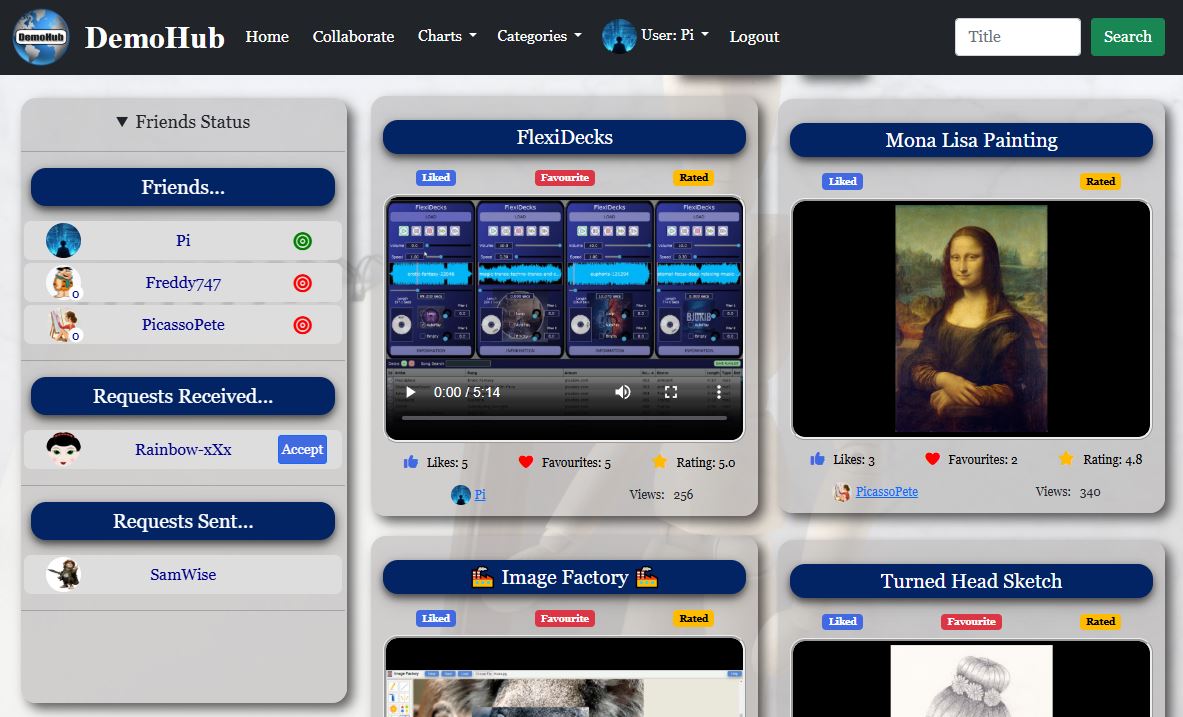Click the DemoHub globe logo
This screenshot has height=717, width=1183.
click(x=41, y=37)
